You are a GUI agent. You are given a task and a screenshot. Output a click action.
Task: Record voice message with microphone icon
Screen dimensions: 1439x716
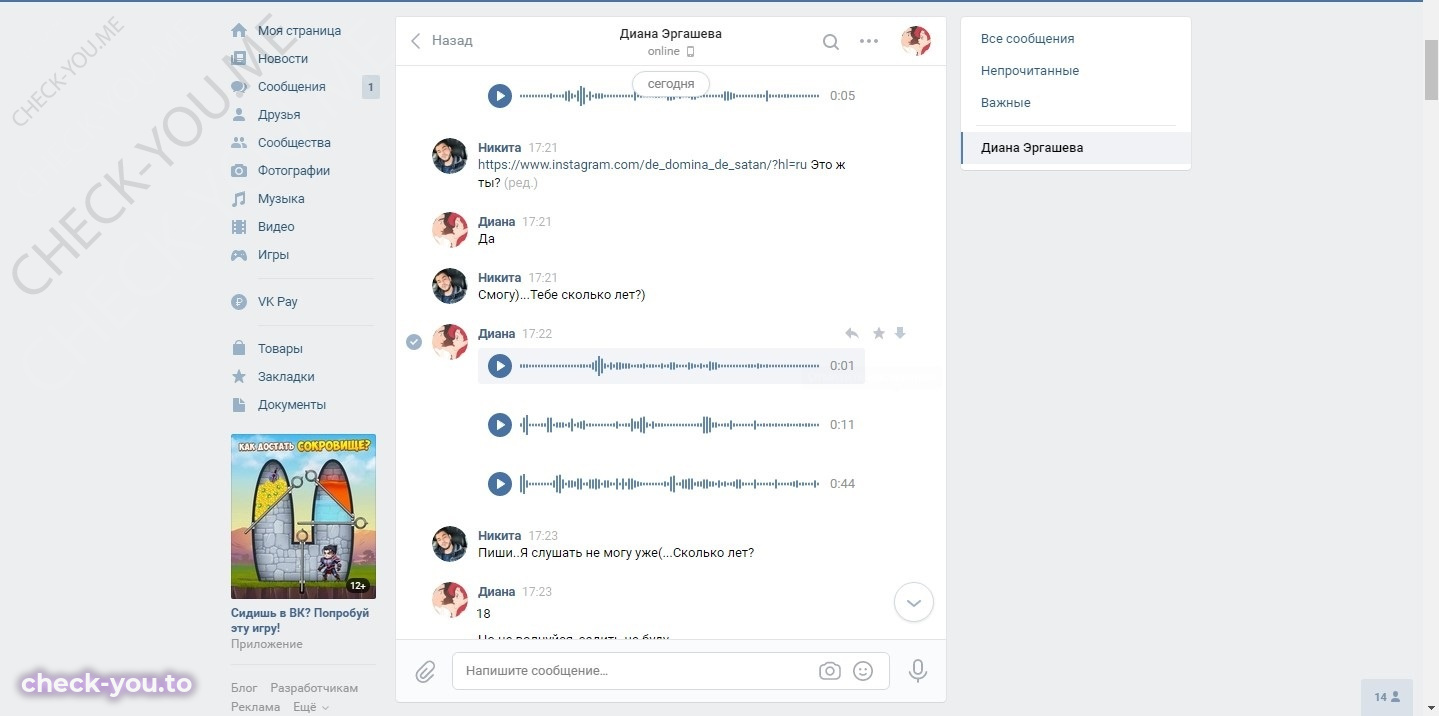point(918,671)
